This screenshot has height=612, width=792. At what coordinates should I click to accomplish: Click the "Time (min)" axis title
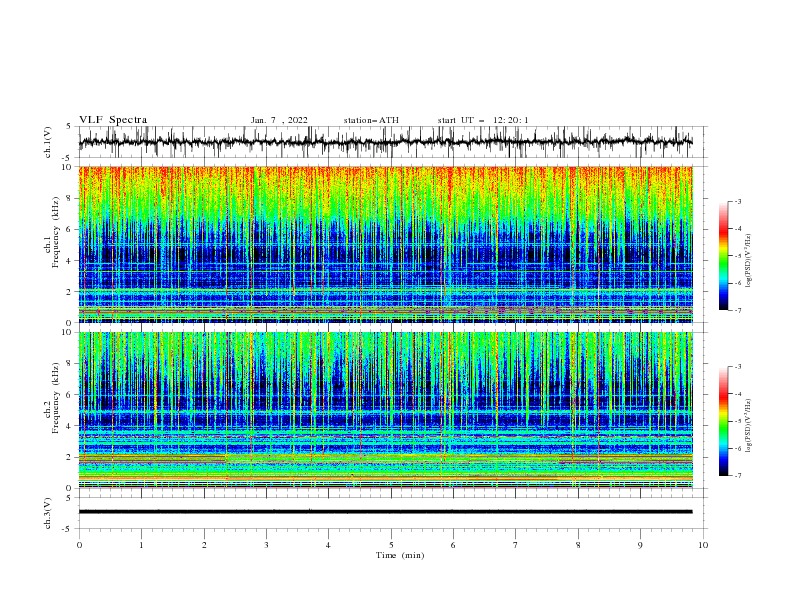tap(400, 555)
